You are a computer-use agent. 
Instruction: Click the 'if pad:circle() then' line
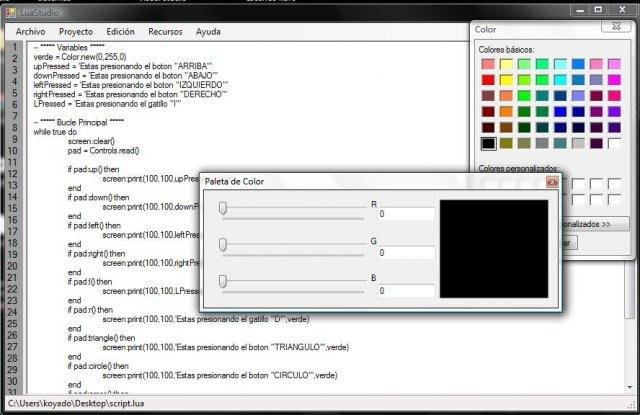click(98, 366)
